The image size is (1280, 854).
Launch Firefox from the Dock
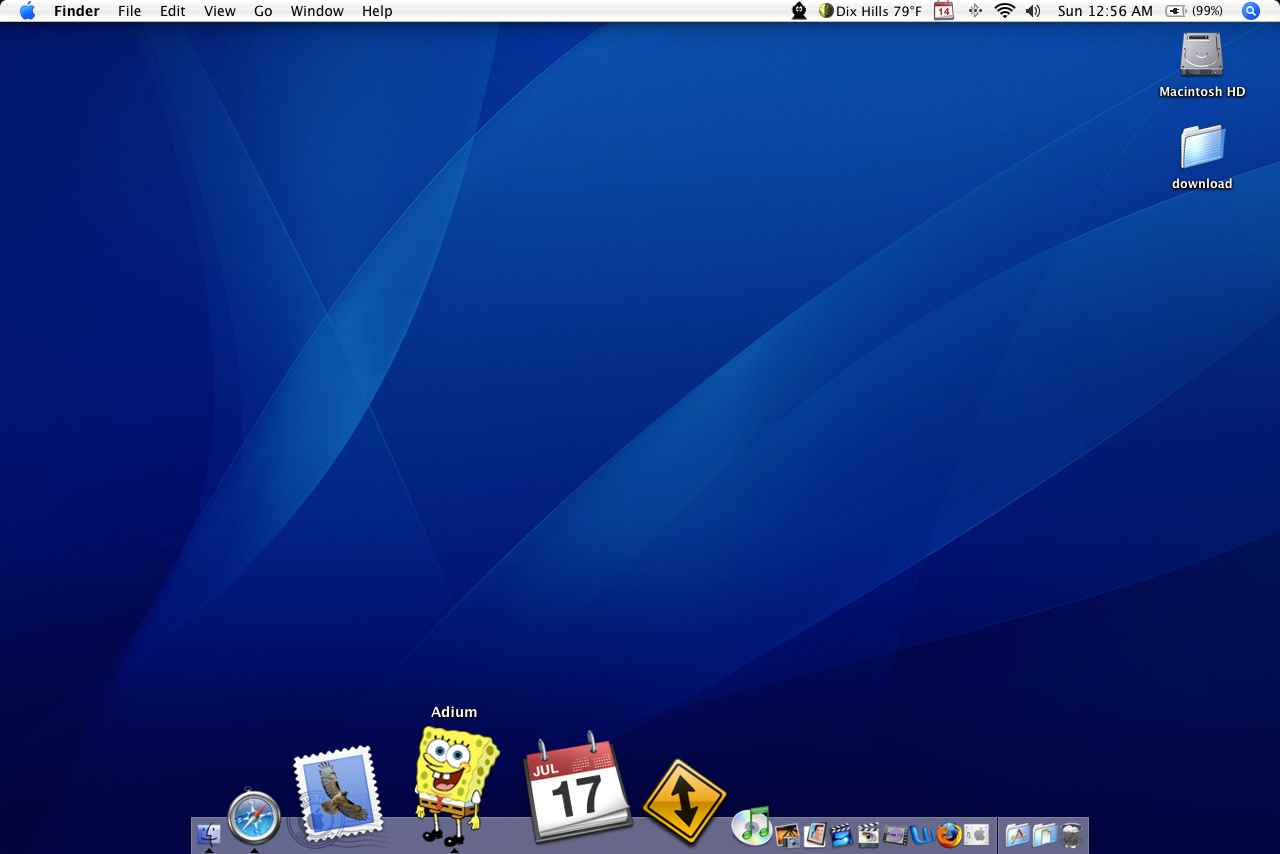click(x=949, y=834)
